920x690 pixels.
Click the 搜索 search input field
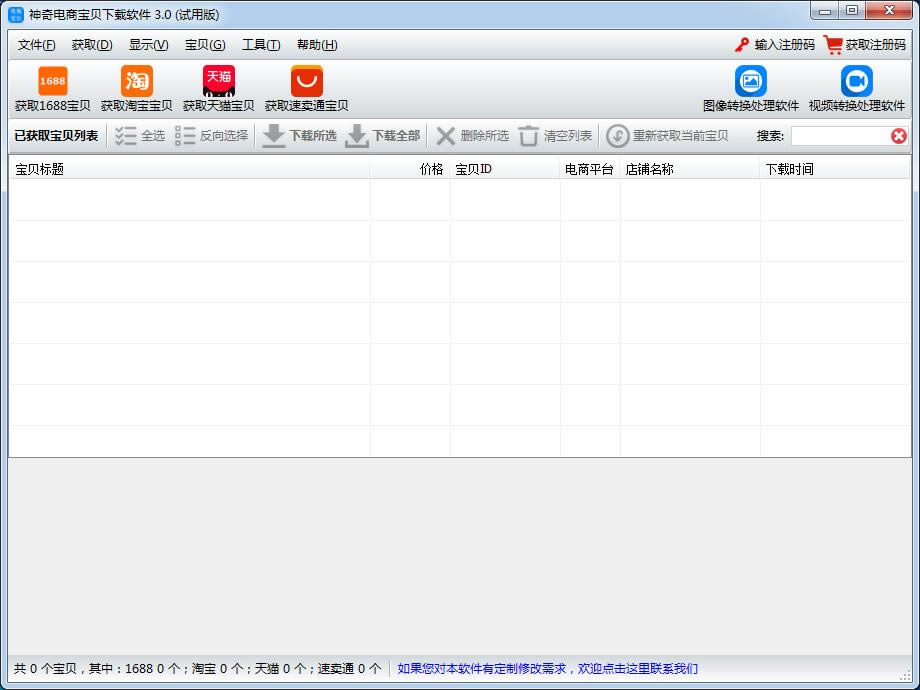[838, 136]
